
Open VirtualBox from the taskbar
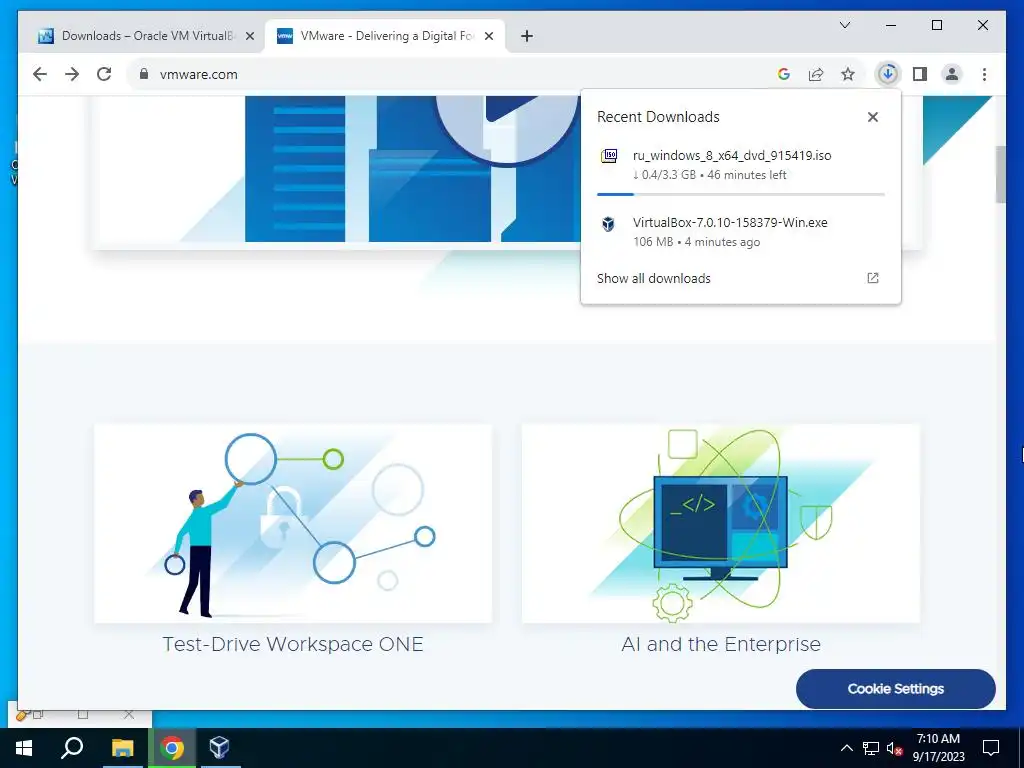pos(219,748)
